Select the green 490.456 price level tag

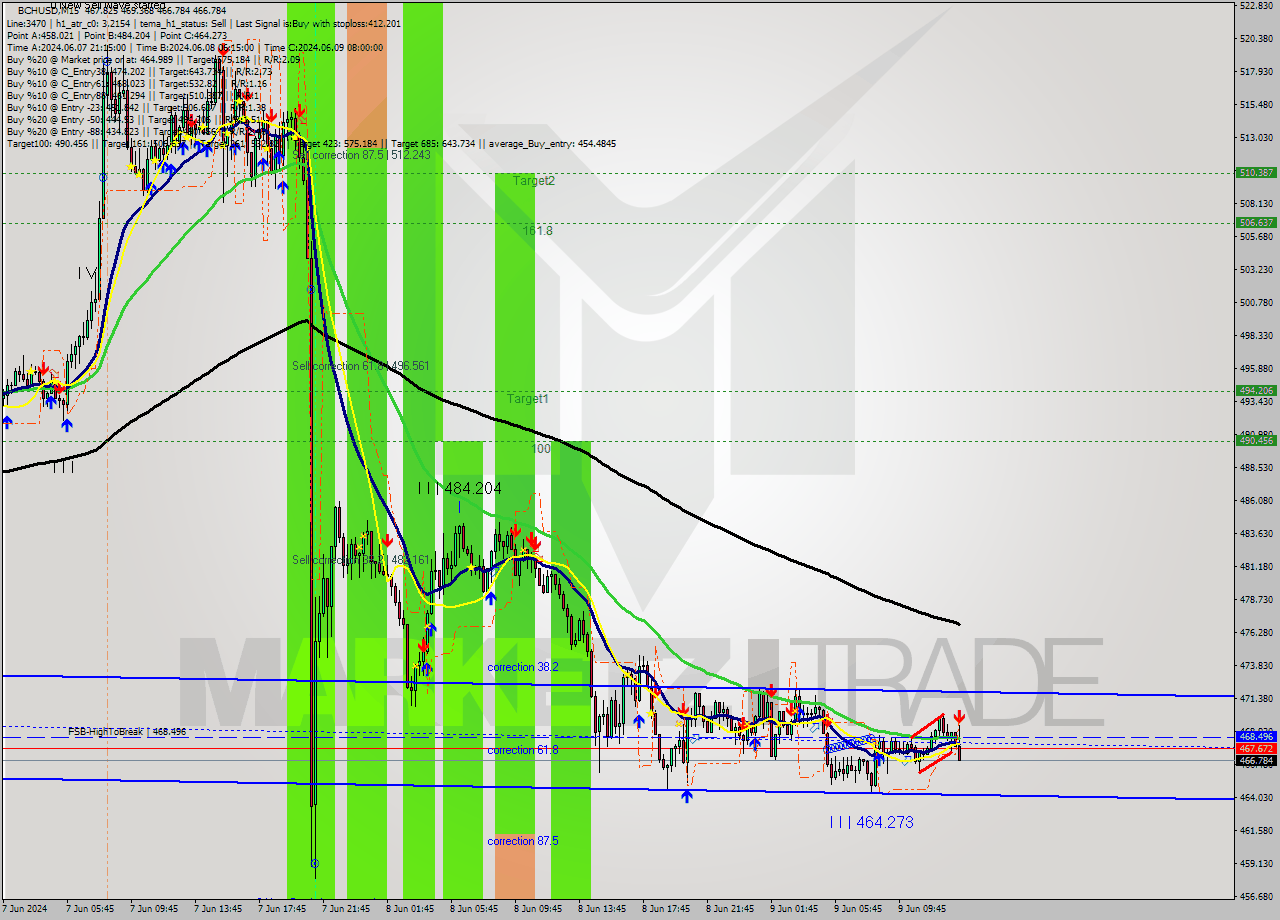(x=1256, y=440)
